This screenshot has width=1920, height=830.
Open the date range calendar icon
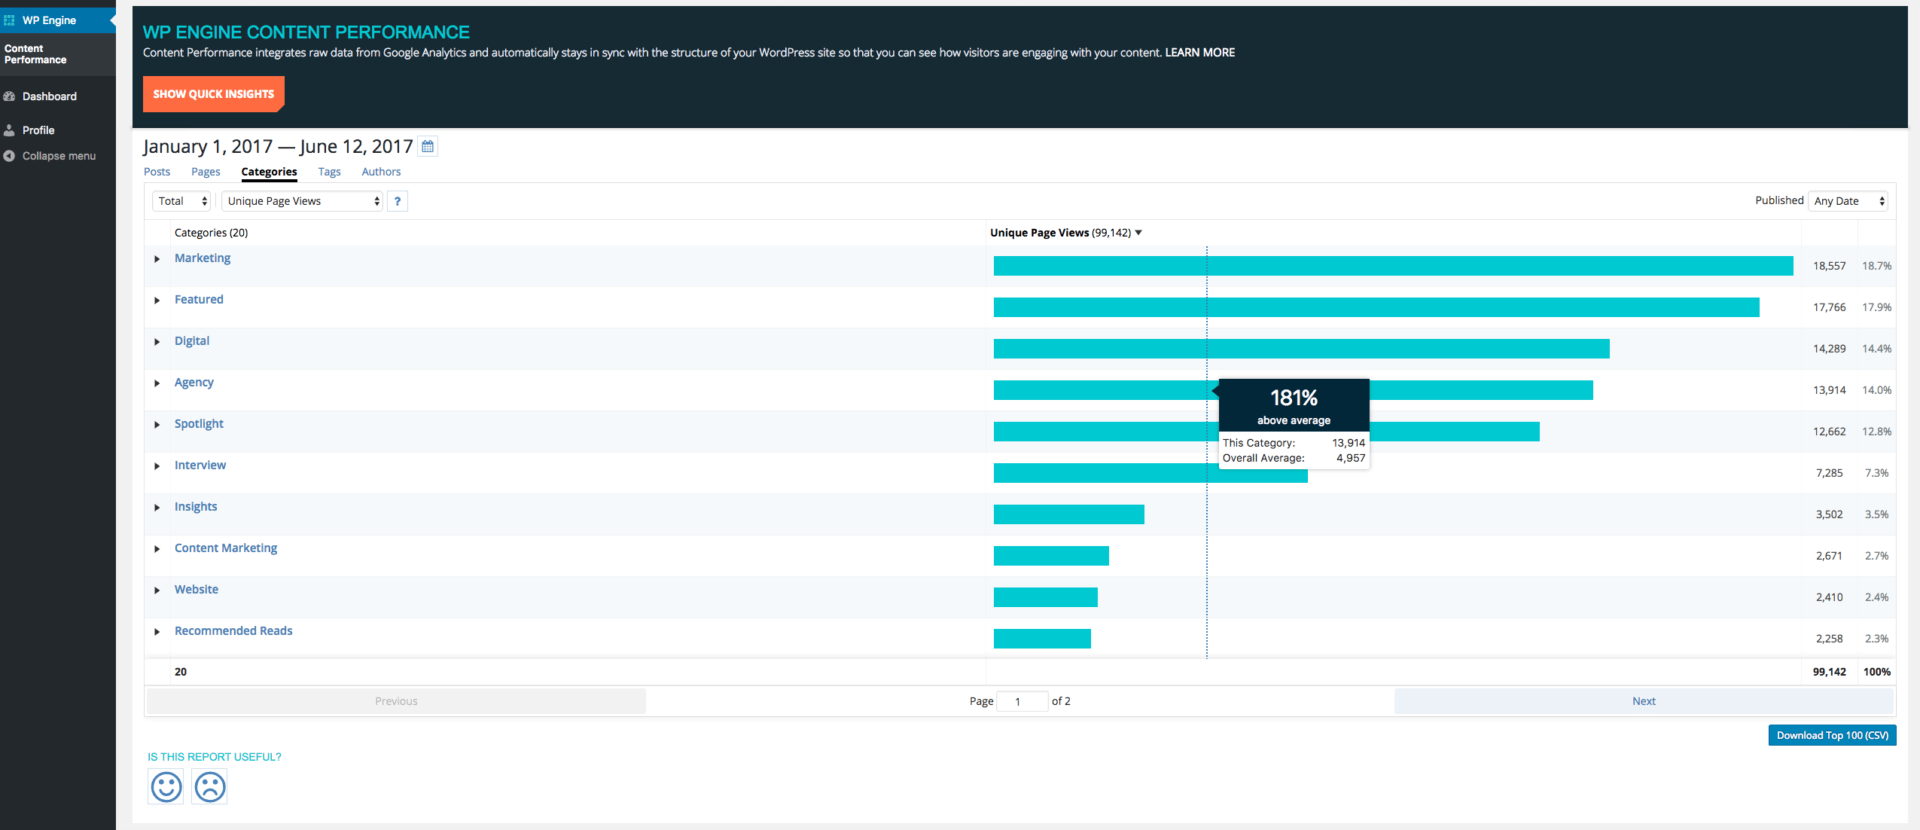pyautogui.click(x=428, y=147)
